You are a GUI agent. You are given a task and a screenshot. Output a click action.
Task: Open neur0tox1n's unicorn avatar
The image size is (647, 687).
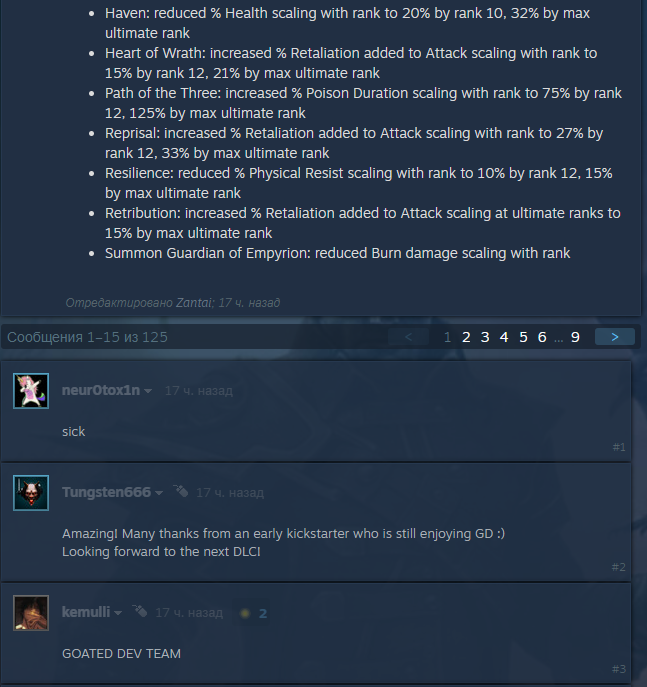pyautogui.click(x=31, y=390)
